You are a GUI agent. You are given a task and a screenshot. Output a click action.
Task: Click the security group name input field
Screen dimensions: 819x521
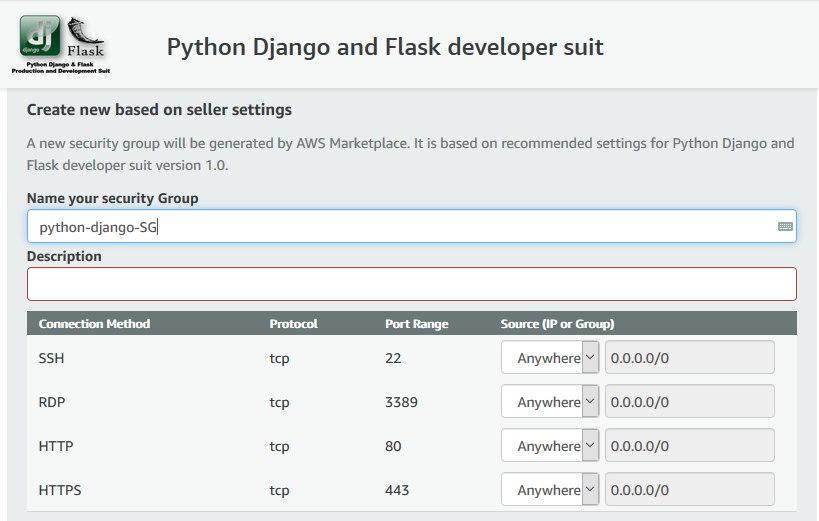pyautogui.click(x=412, y=226)
